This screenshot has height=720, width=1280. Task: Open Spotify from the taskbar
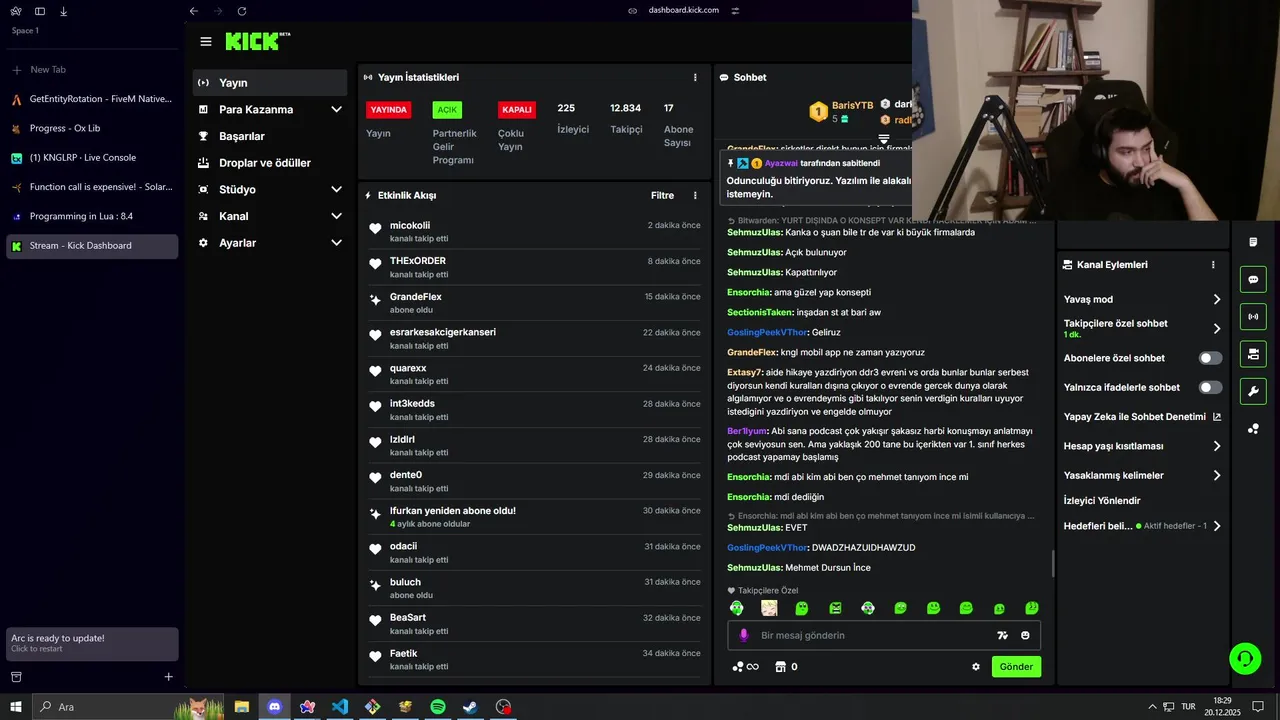coord(438,707)
